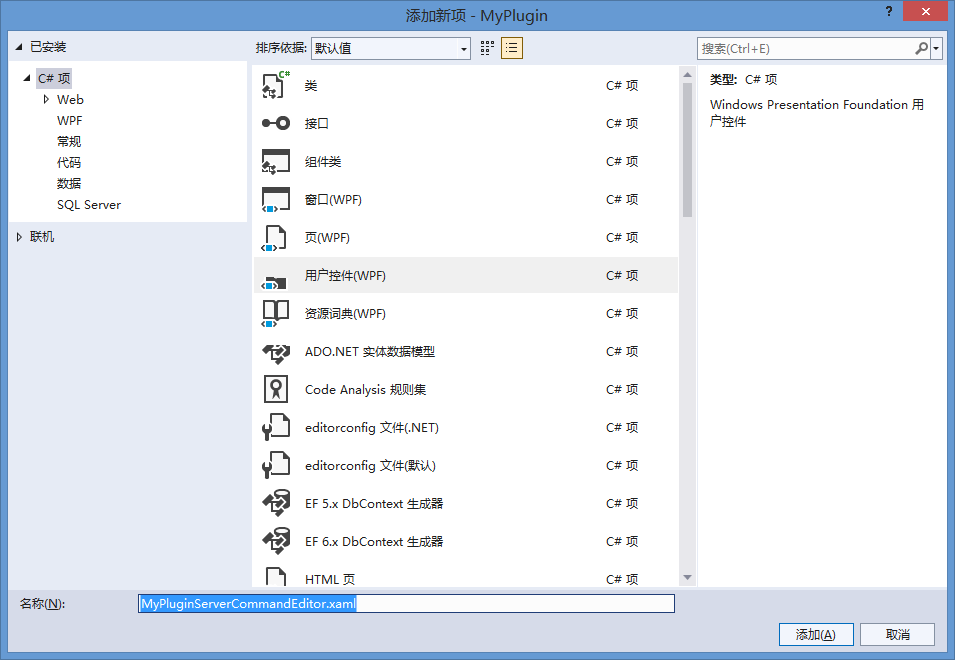Select the 类 (Class) template icon
The height and width of the screenshot is (660, 955).
tap(276, 85)
